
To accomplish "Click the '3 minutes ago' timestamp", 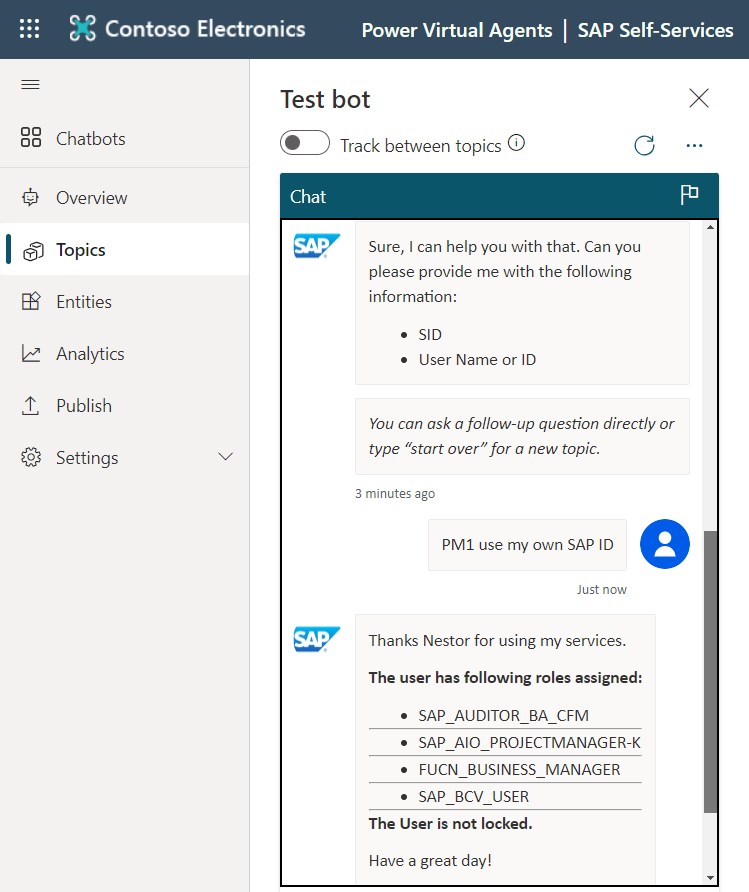I will click(x=395, y=493).
